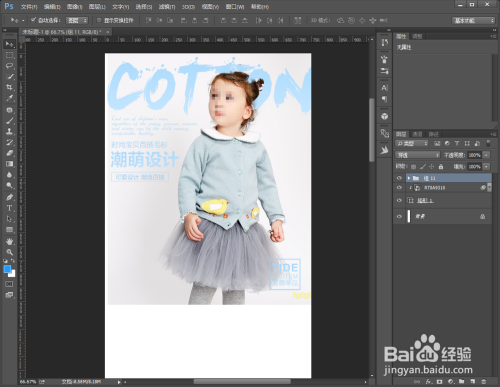
Task: Select the Eyedropper tool
Action: pos(9,98)
